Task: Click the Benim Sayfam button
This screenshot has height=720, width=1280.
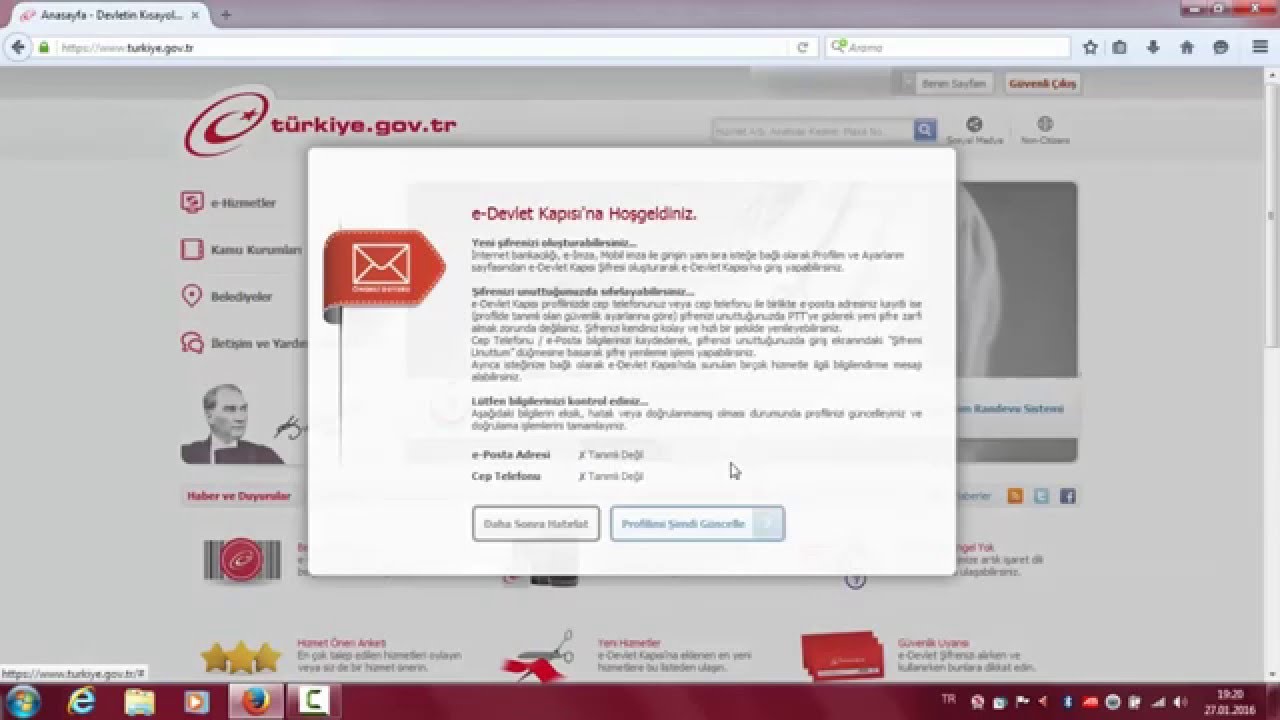Action: (x=953, y=83)
